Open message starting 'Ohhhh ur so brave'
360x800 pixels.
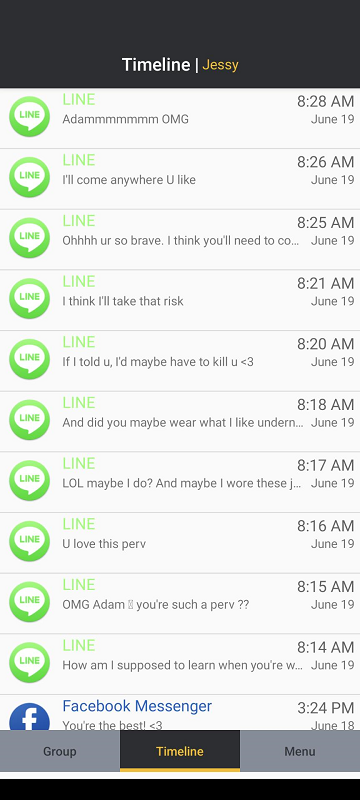coord(180,240)
